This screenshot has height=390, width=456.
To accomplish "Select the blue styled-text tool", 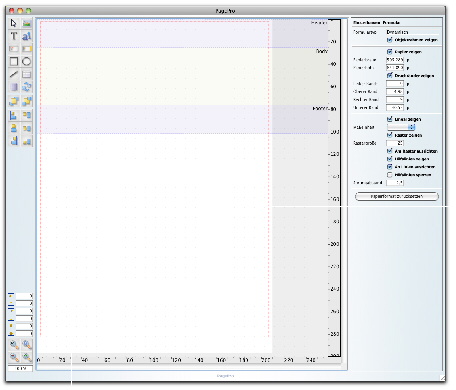I will pyautogui.click(x=27, y=36).
